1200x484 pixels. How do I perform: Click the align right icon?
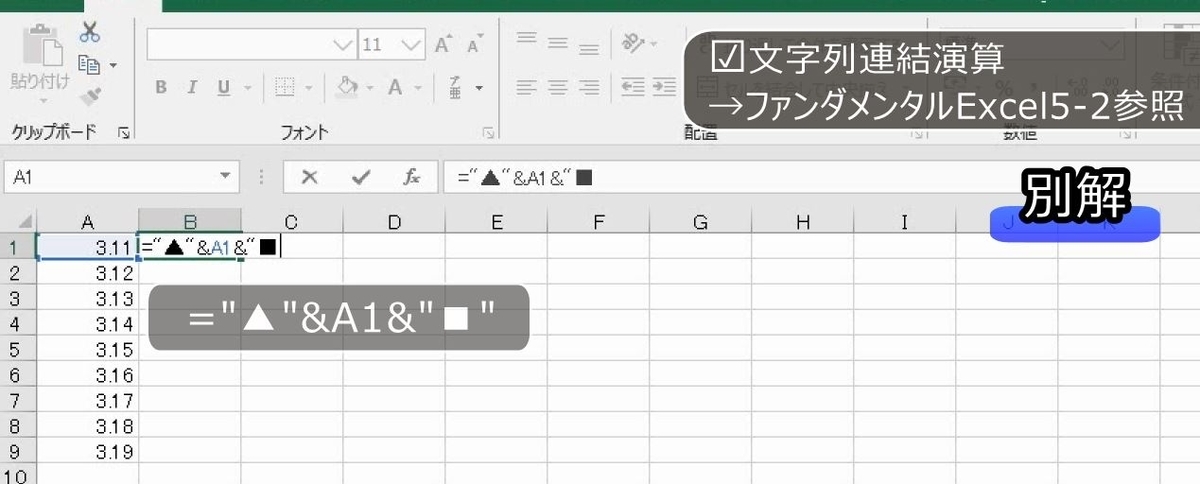[590, 88]
